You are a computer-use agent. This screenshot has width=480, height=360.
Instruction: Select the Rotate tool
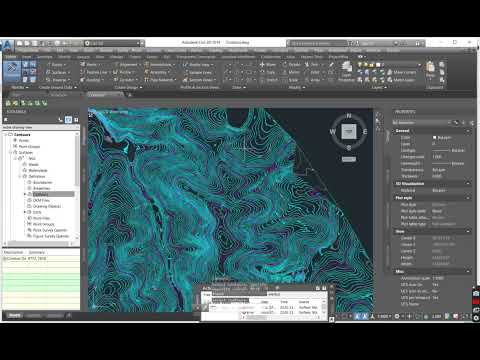point(291,64)
